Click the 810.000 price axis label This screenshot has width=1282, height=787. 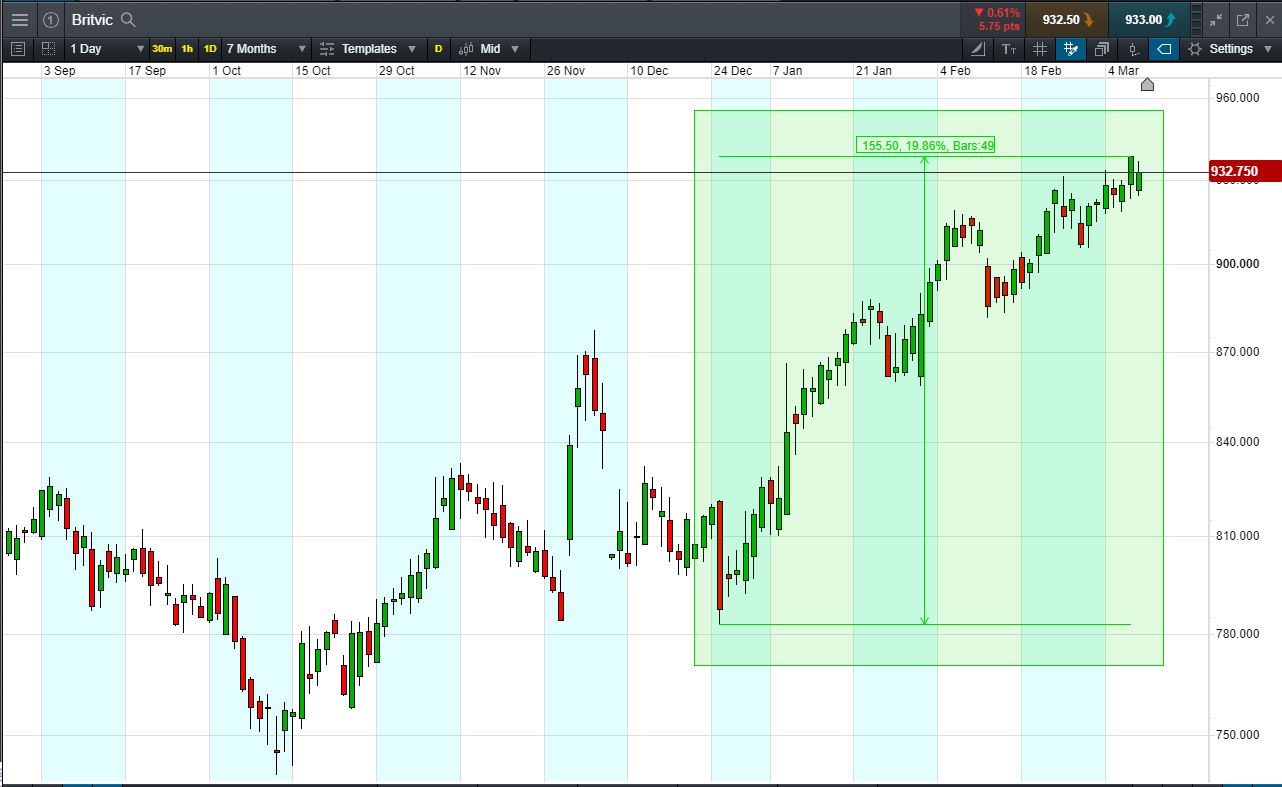tap(1236, 536)
